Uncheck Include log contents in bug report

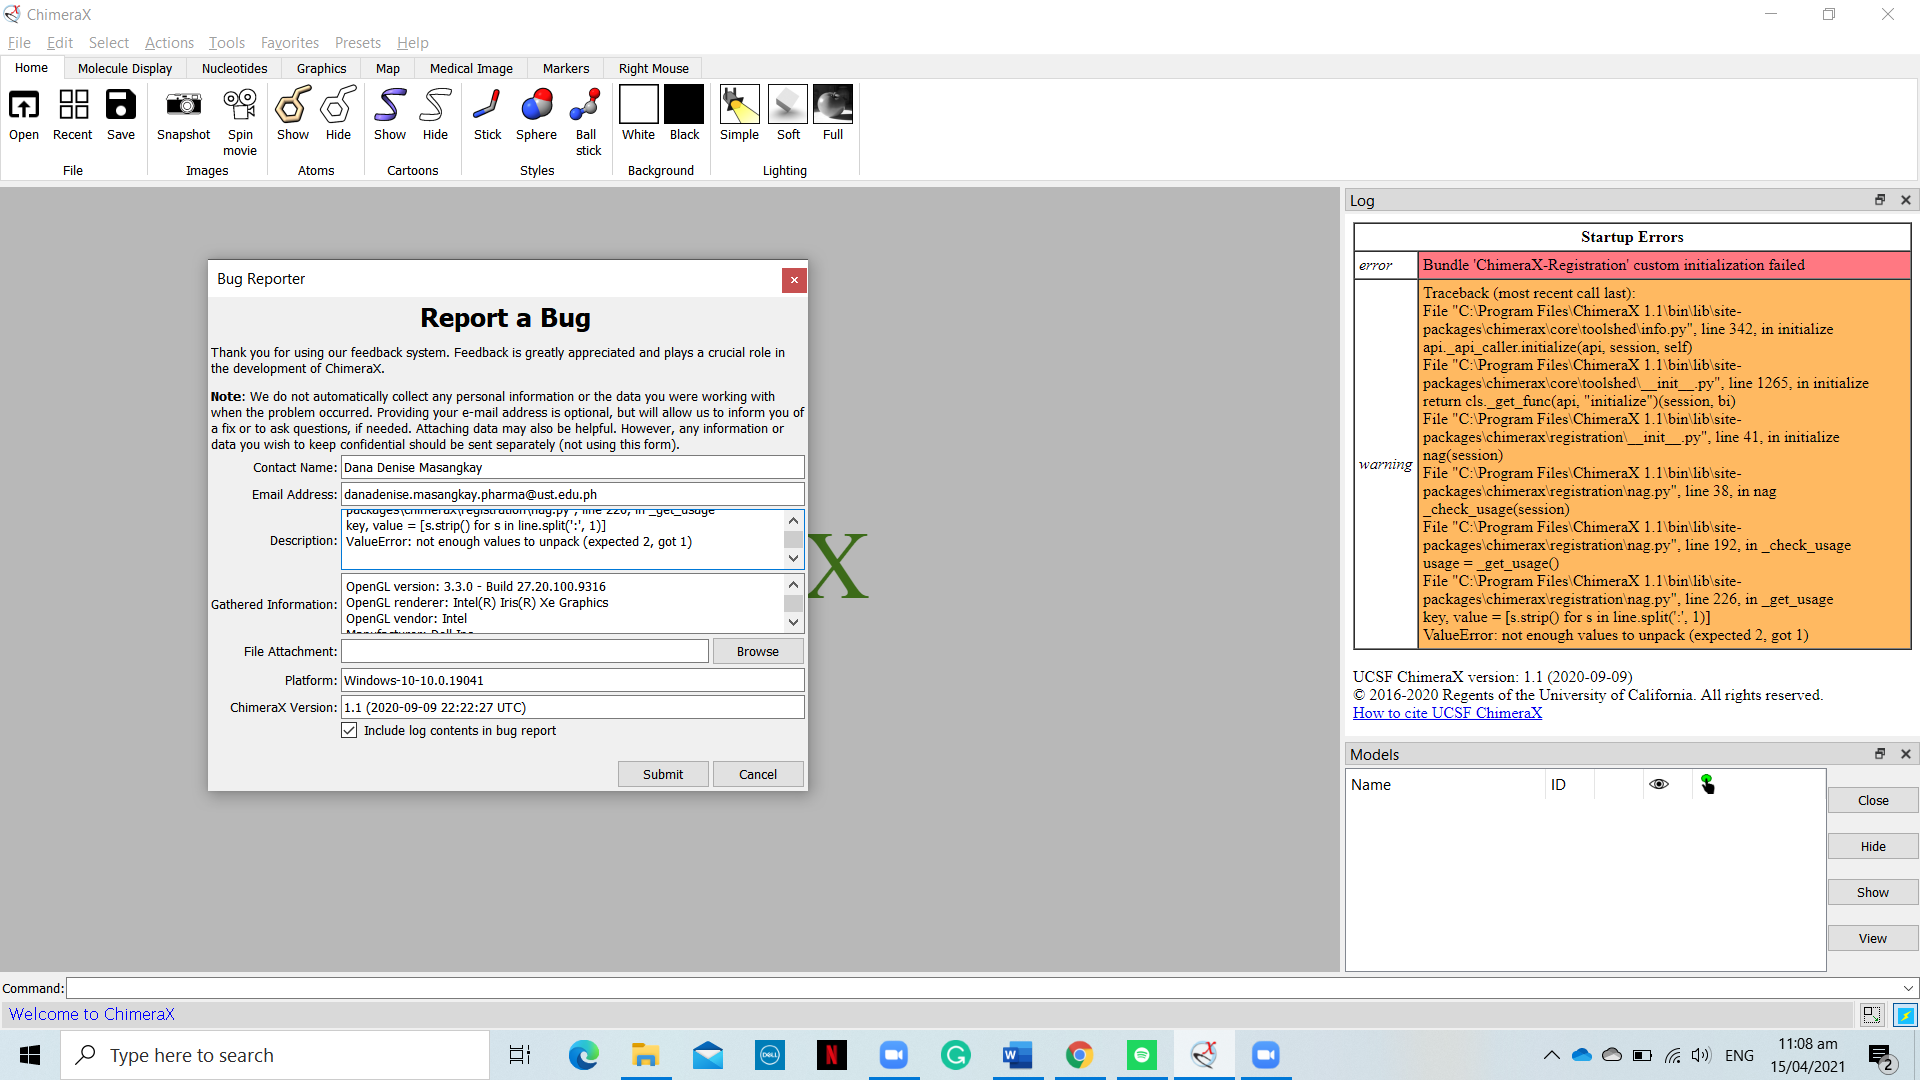[x=349, y=731]
